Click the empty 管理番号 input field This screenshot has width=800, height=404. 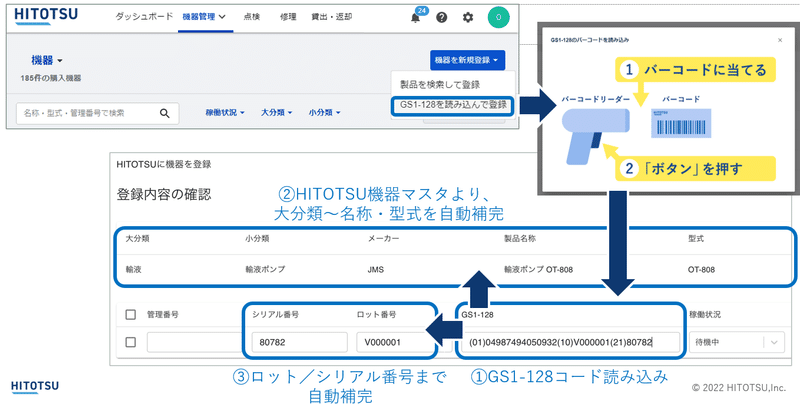(194, 342)
